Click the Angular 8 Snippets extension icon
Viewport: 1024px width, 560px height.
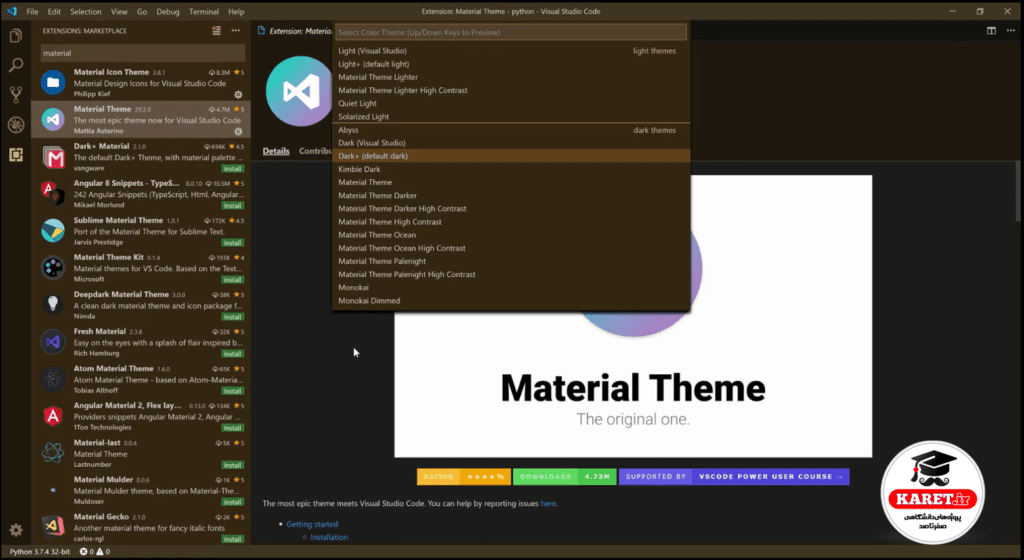point(53,193)
